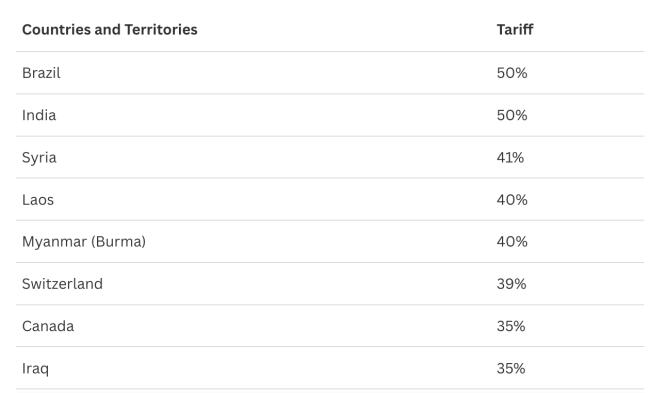
Task: Click Laos's 40% tariff value
Action: [x=512, y=200]
